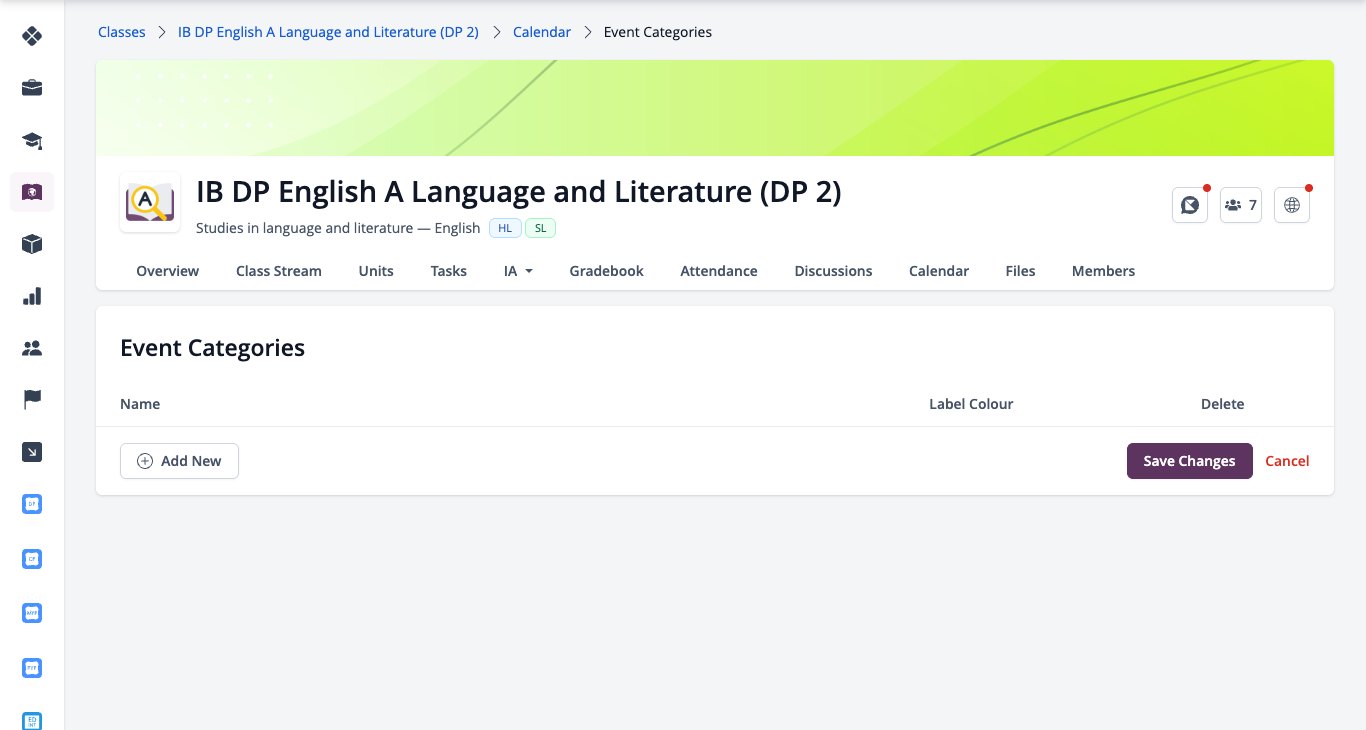Go to the Overview tab
This screenshot has height=730, width=1366.
(168, 271)
